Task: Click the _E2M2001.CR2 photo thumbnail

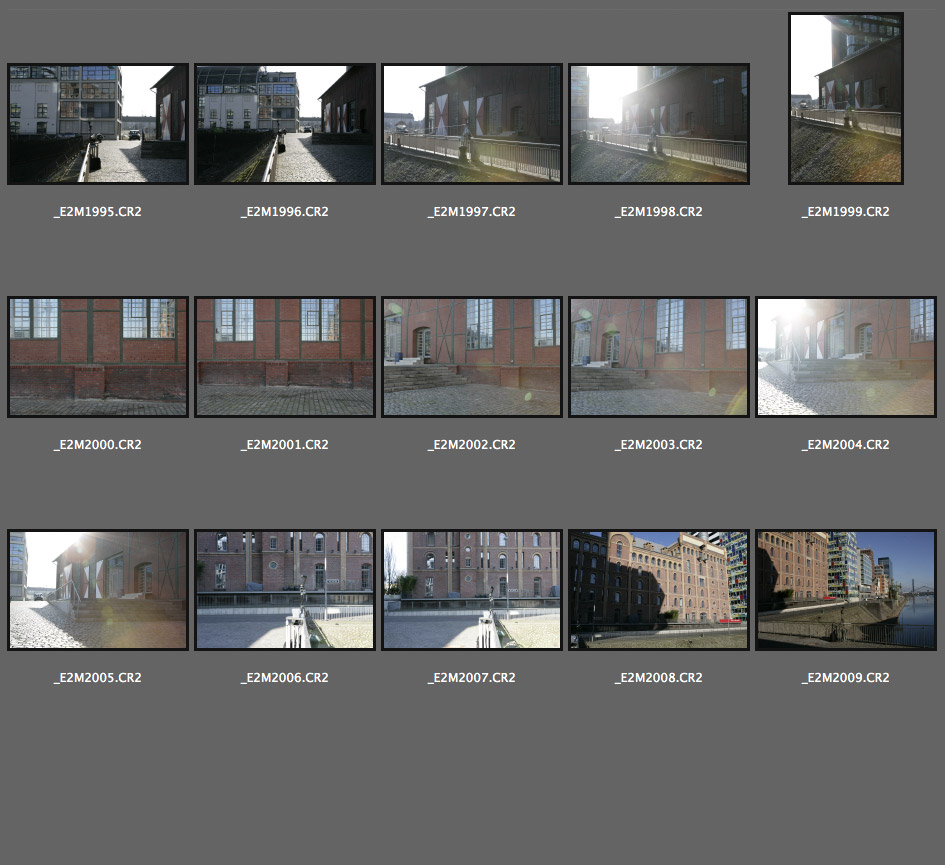Action: click(285, 357)
